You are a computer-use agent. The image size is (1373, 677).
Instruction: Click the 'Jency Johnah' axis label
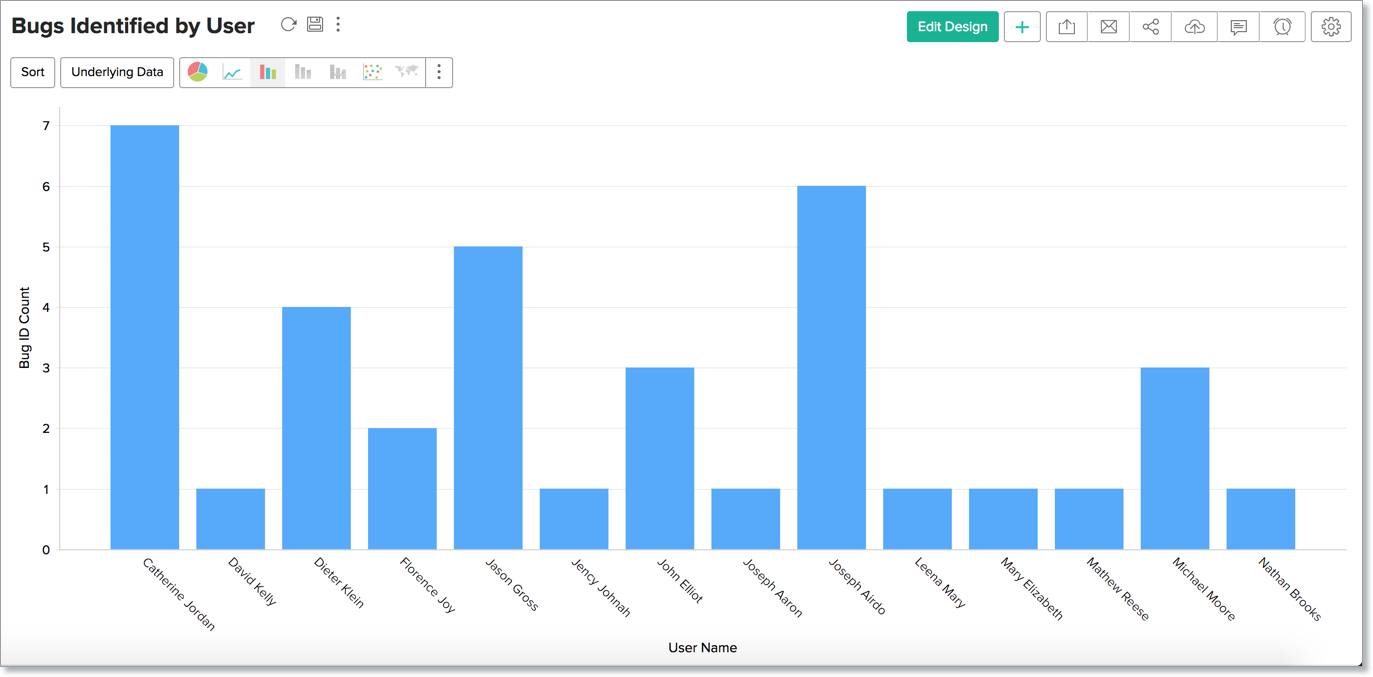click(601, 587)
